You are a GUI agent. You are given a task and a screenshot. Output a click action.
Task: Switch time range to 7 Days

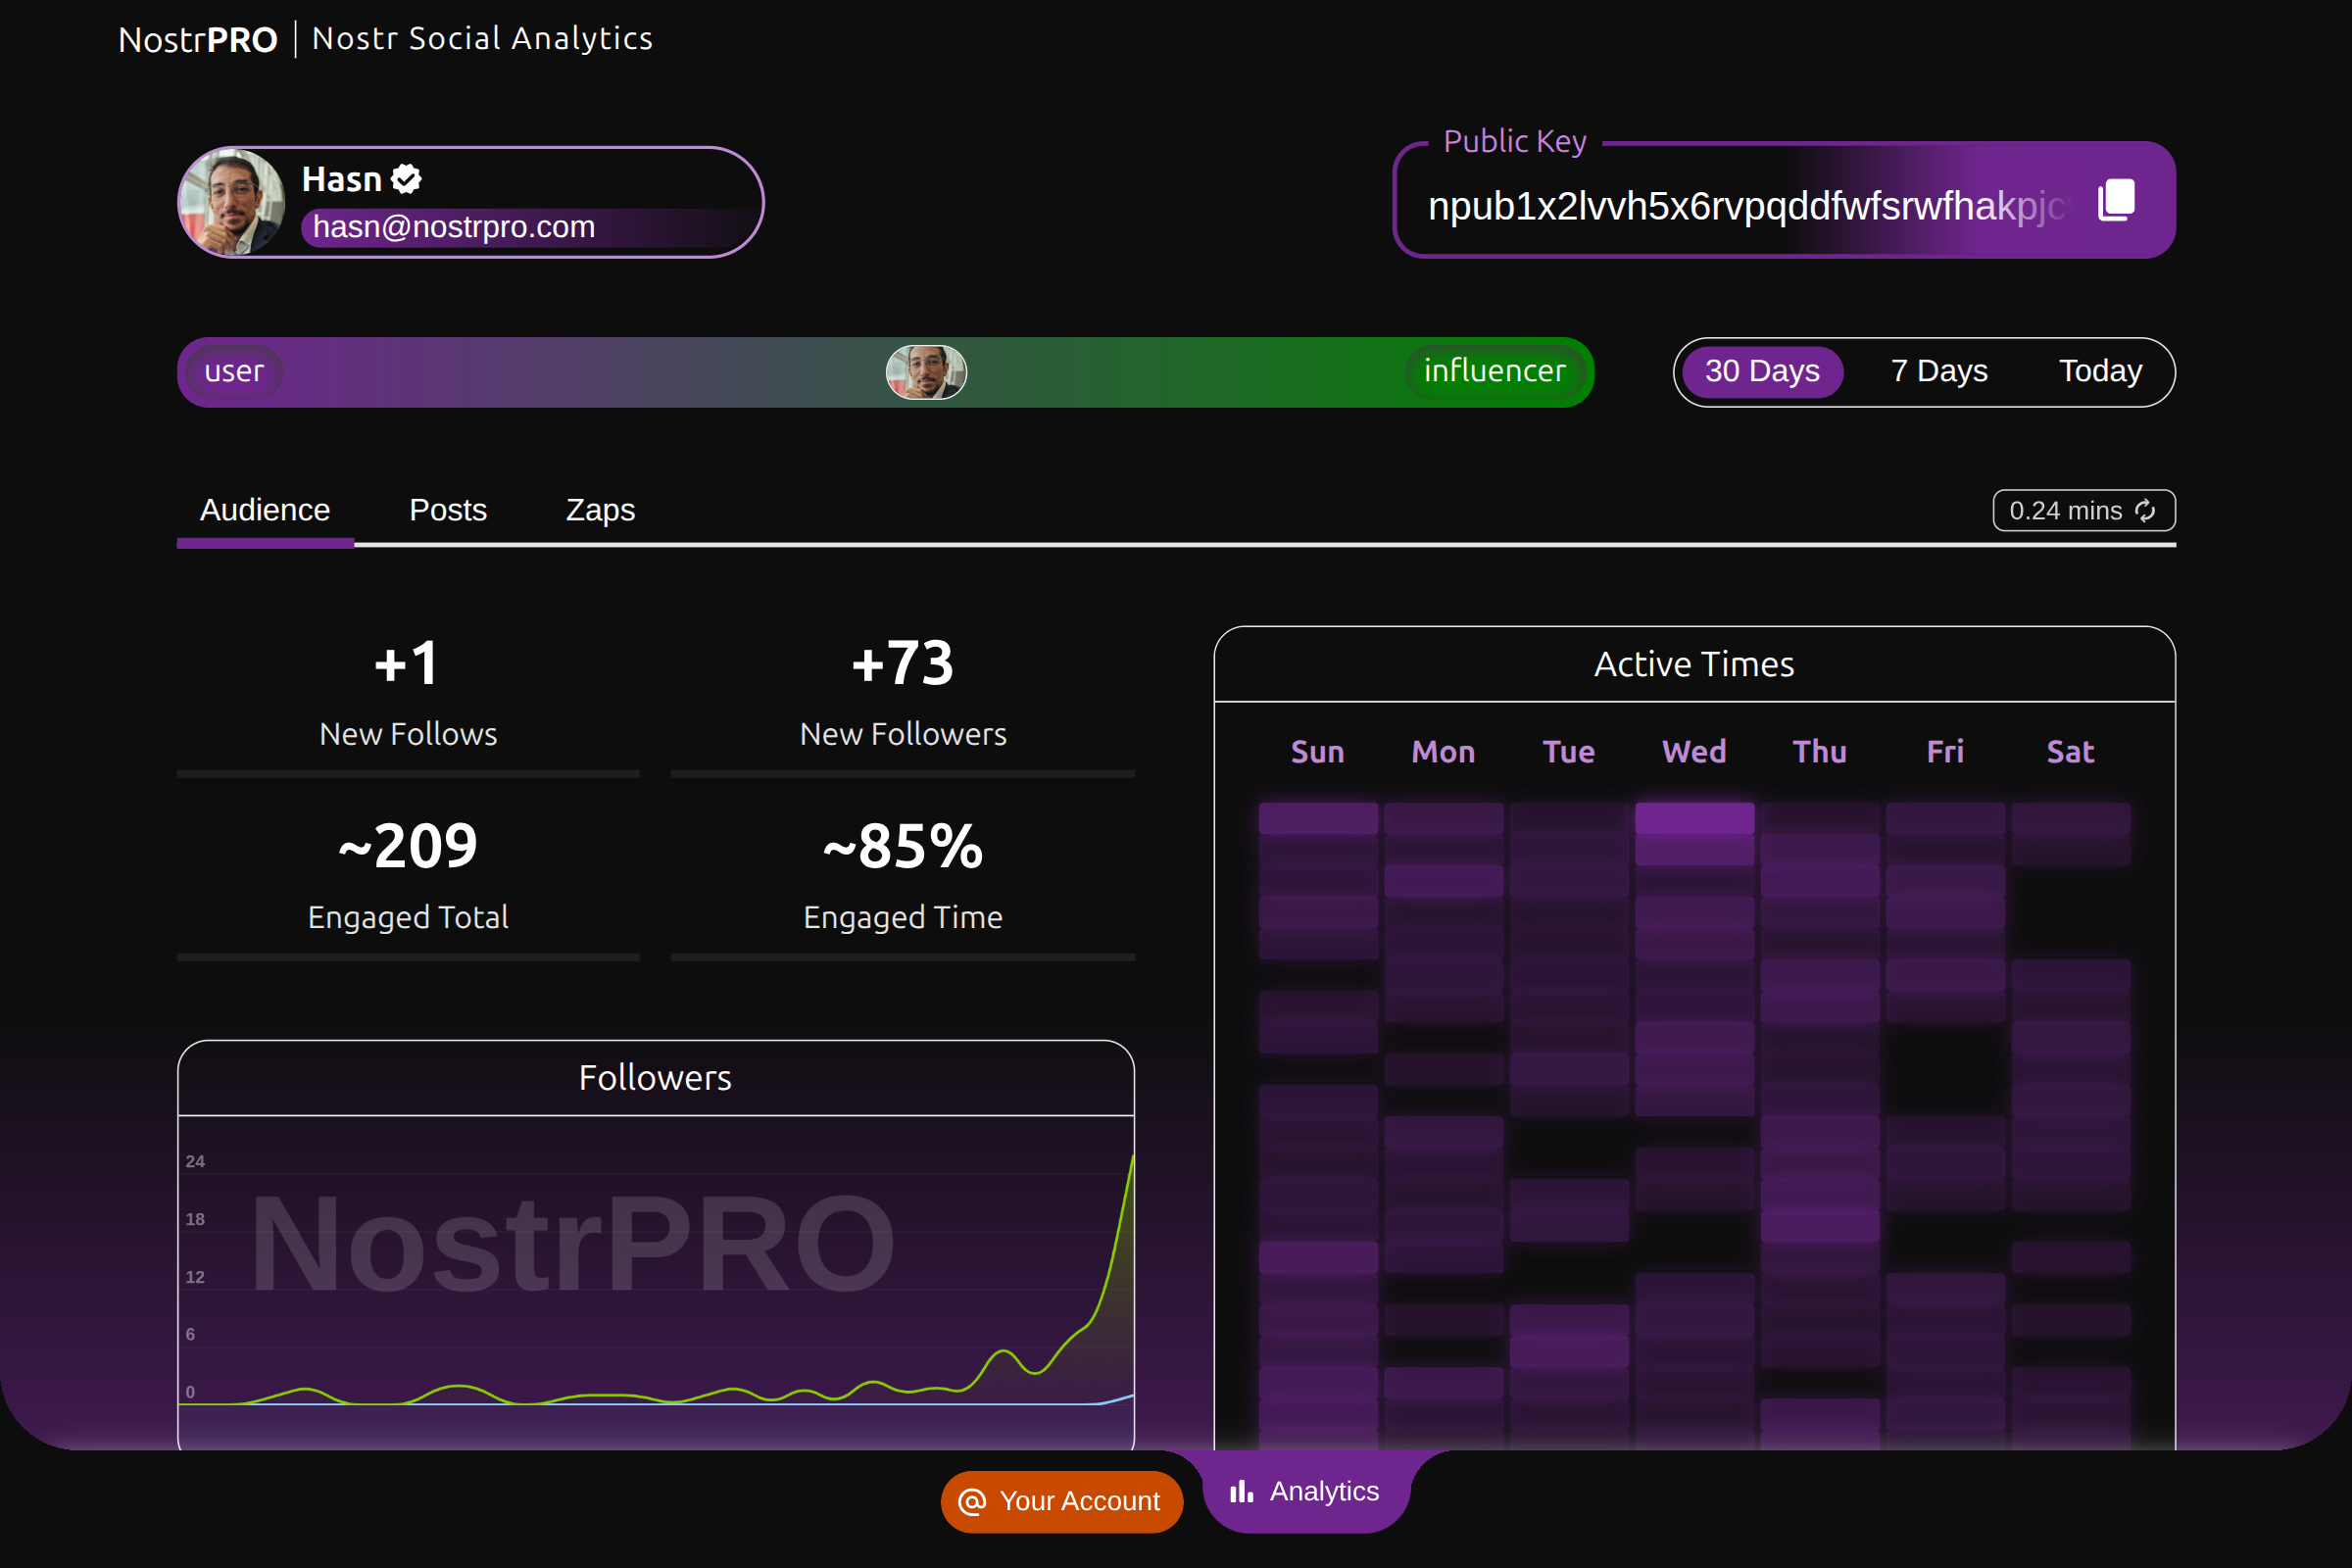pyautogui.click(x=1938, y=372)
